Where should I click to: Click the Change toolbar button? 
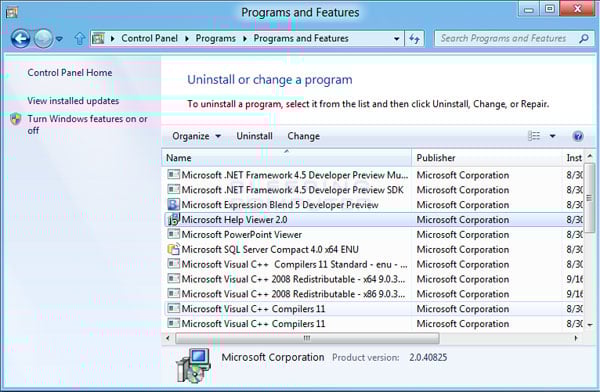[303, 136]
